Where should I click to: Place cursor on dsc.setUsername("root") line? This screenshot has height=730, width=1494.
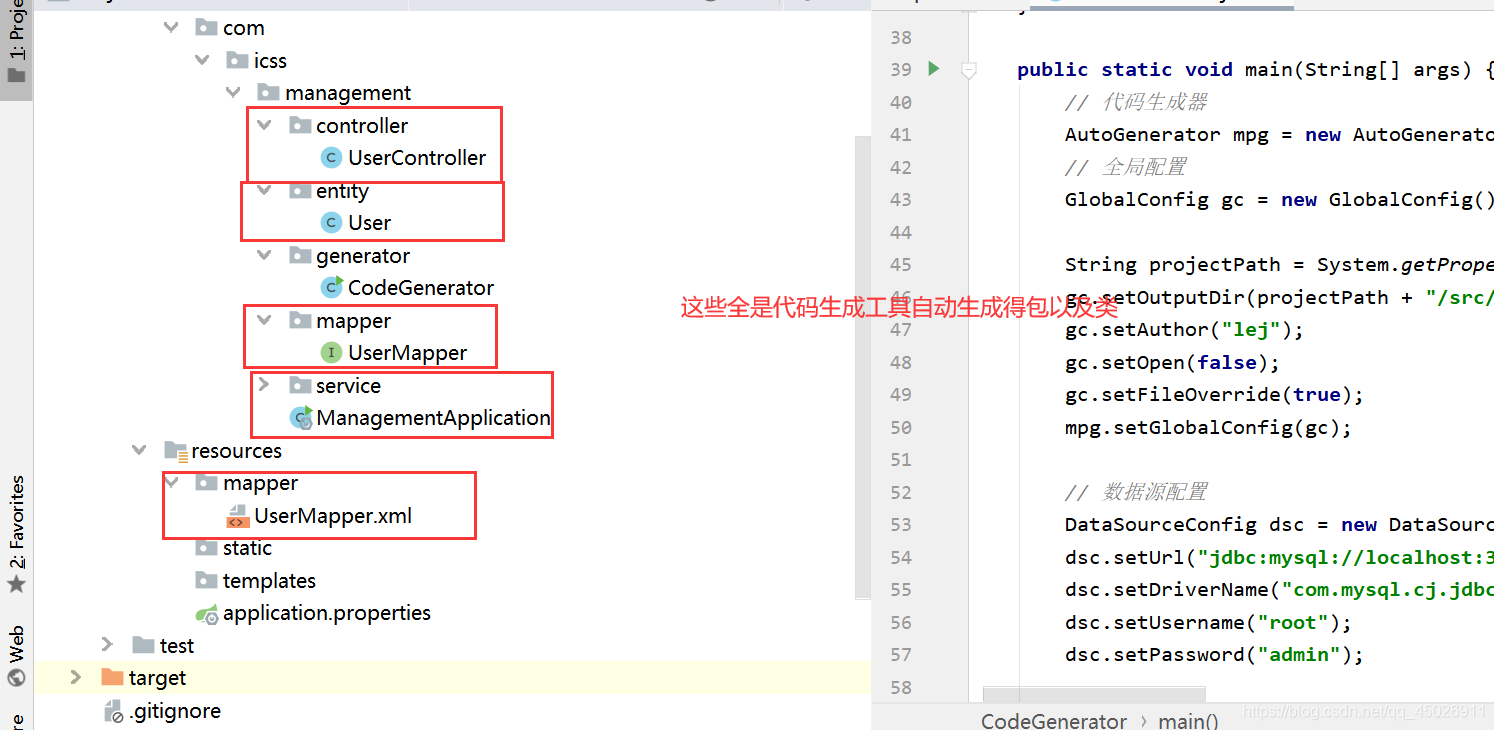coord(1208,622)
